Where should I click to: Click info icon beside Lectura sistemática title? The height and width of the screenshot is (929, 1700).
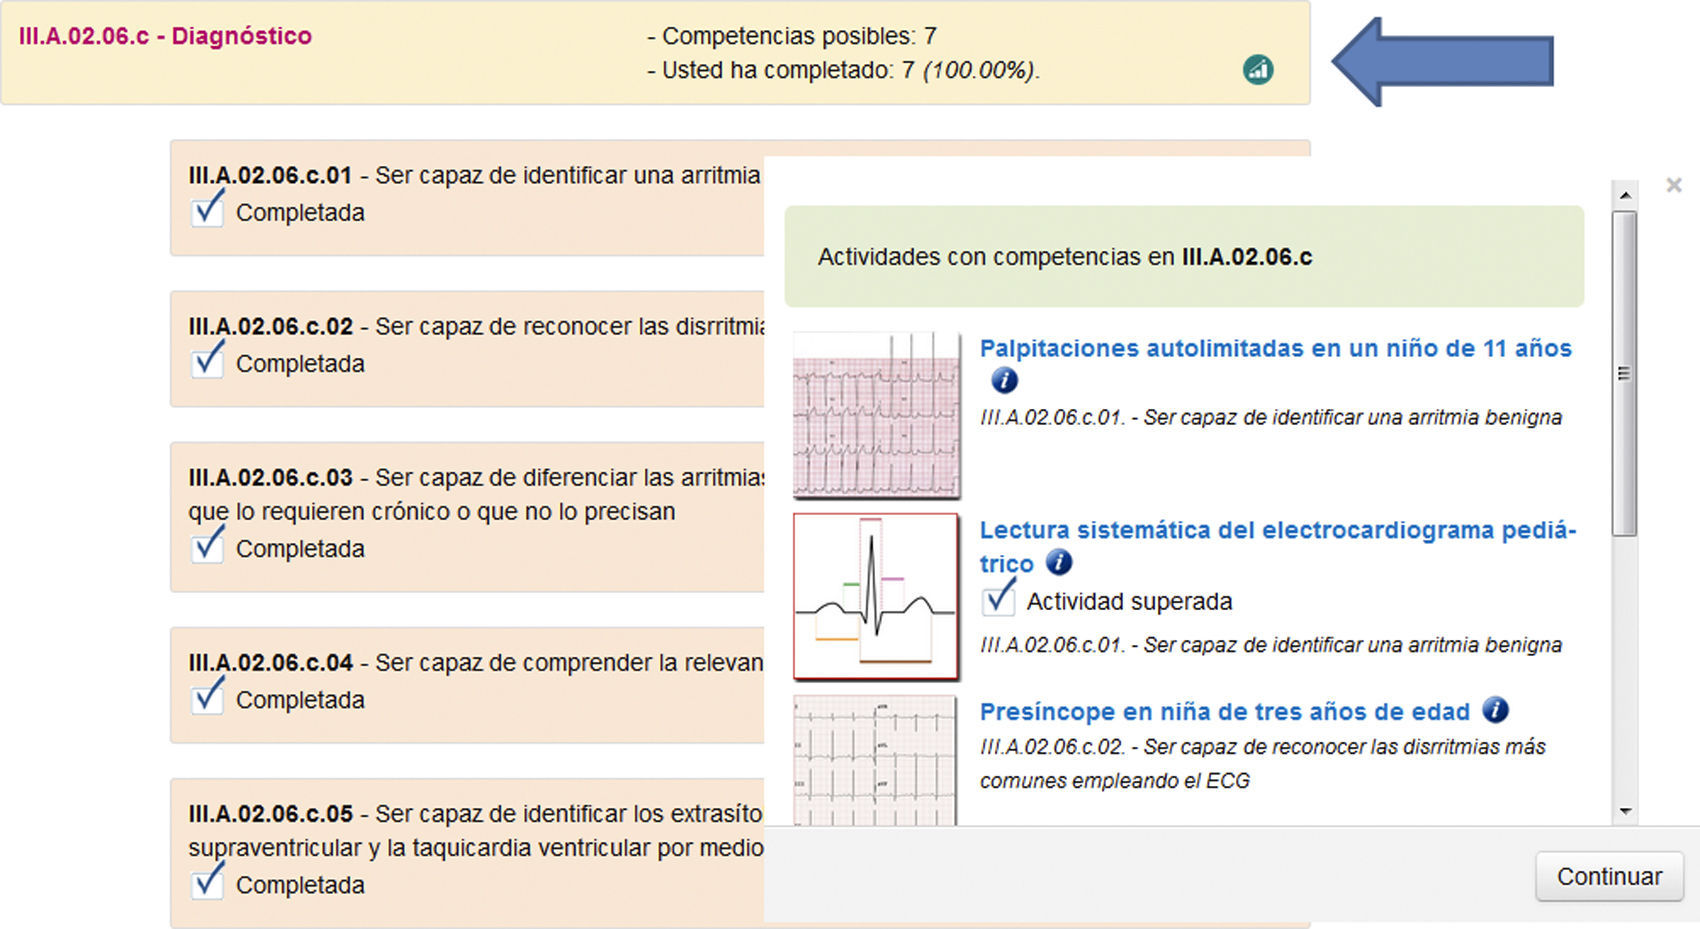click(1059, 563)
